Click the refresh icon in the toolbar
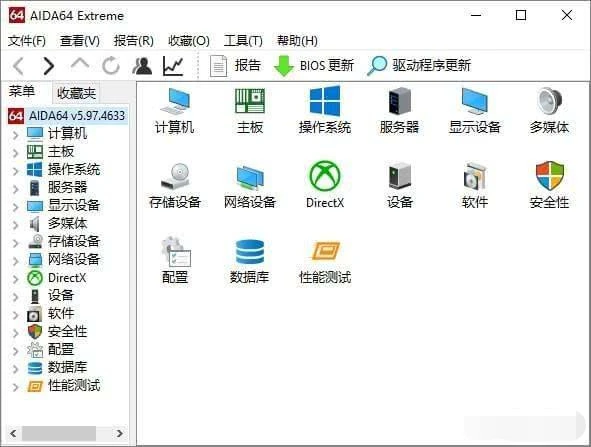This screenshot has width=591, height=447. (111, 66)
